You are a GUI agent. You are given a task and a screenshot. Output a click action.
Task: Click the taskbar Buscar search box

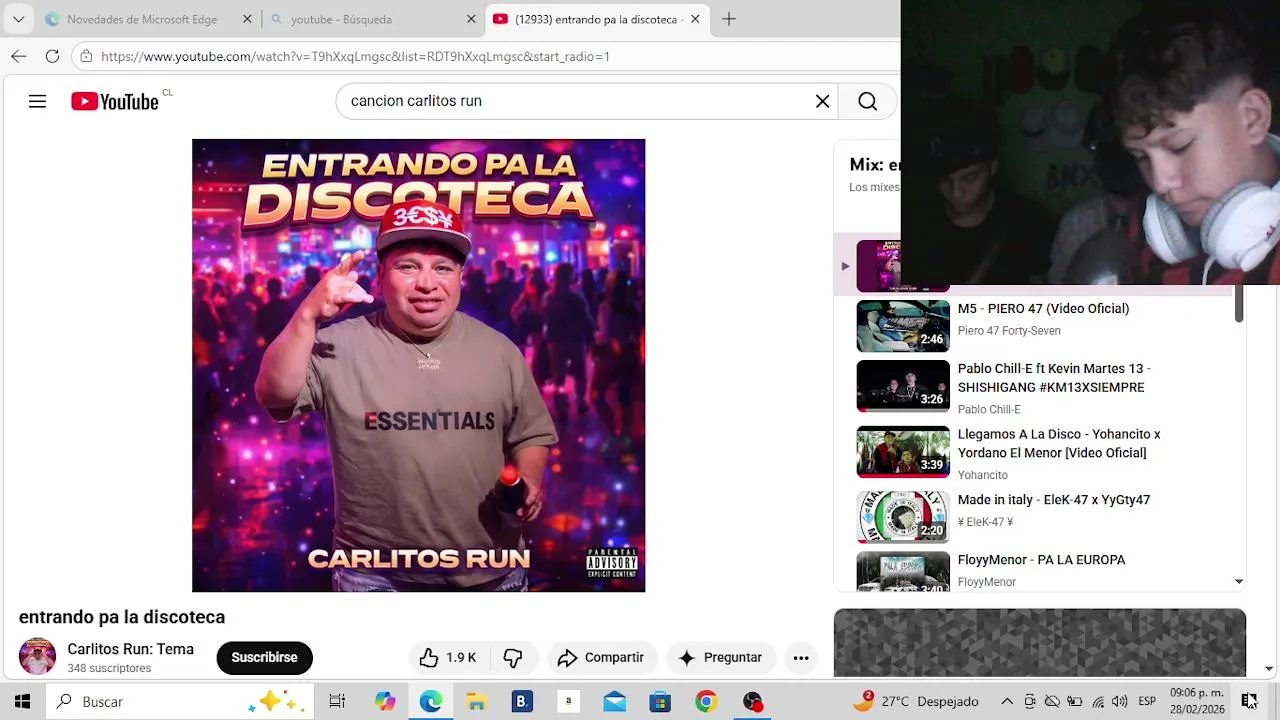[x=180, y=702]
